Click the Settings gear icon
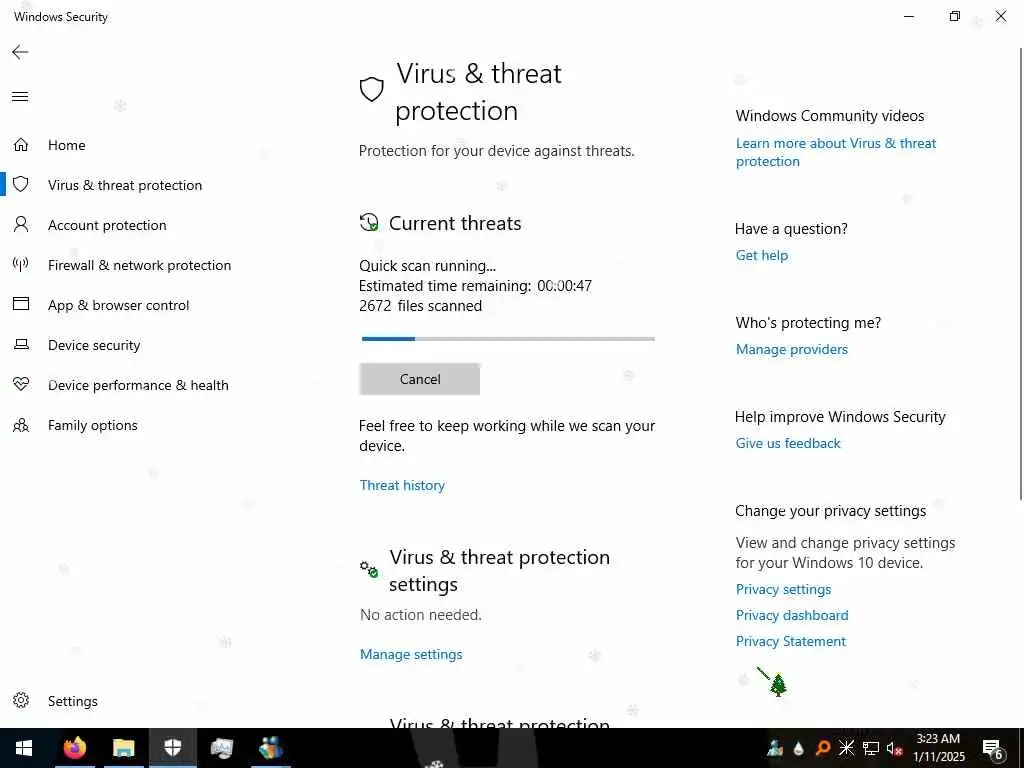The width and height of the screenshot is (1024, 768). (x=21, y=700)
